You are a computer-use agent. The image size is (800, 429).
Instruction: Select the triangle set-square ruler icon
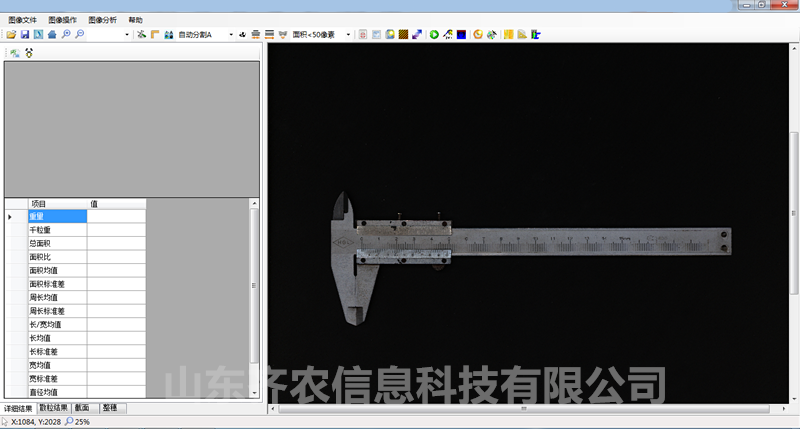[x=522, y=34]
